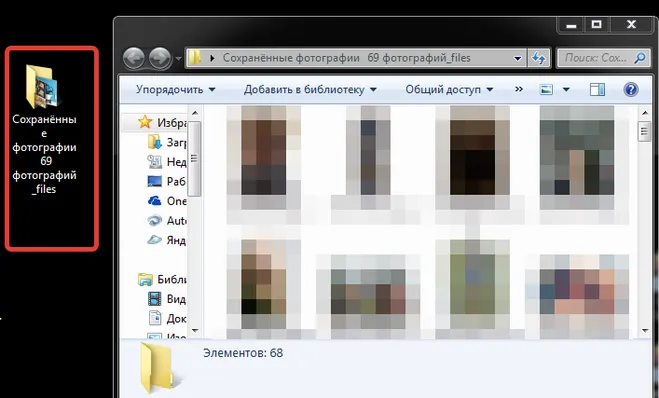Image resolution: width=659 pixels, height=398 pixels.
Task: Select first thumbnail in second row
Action: 264,286
